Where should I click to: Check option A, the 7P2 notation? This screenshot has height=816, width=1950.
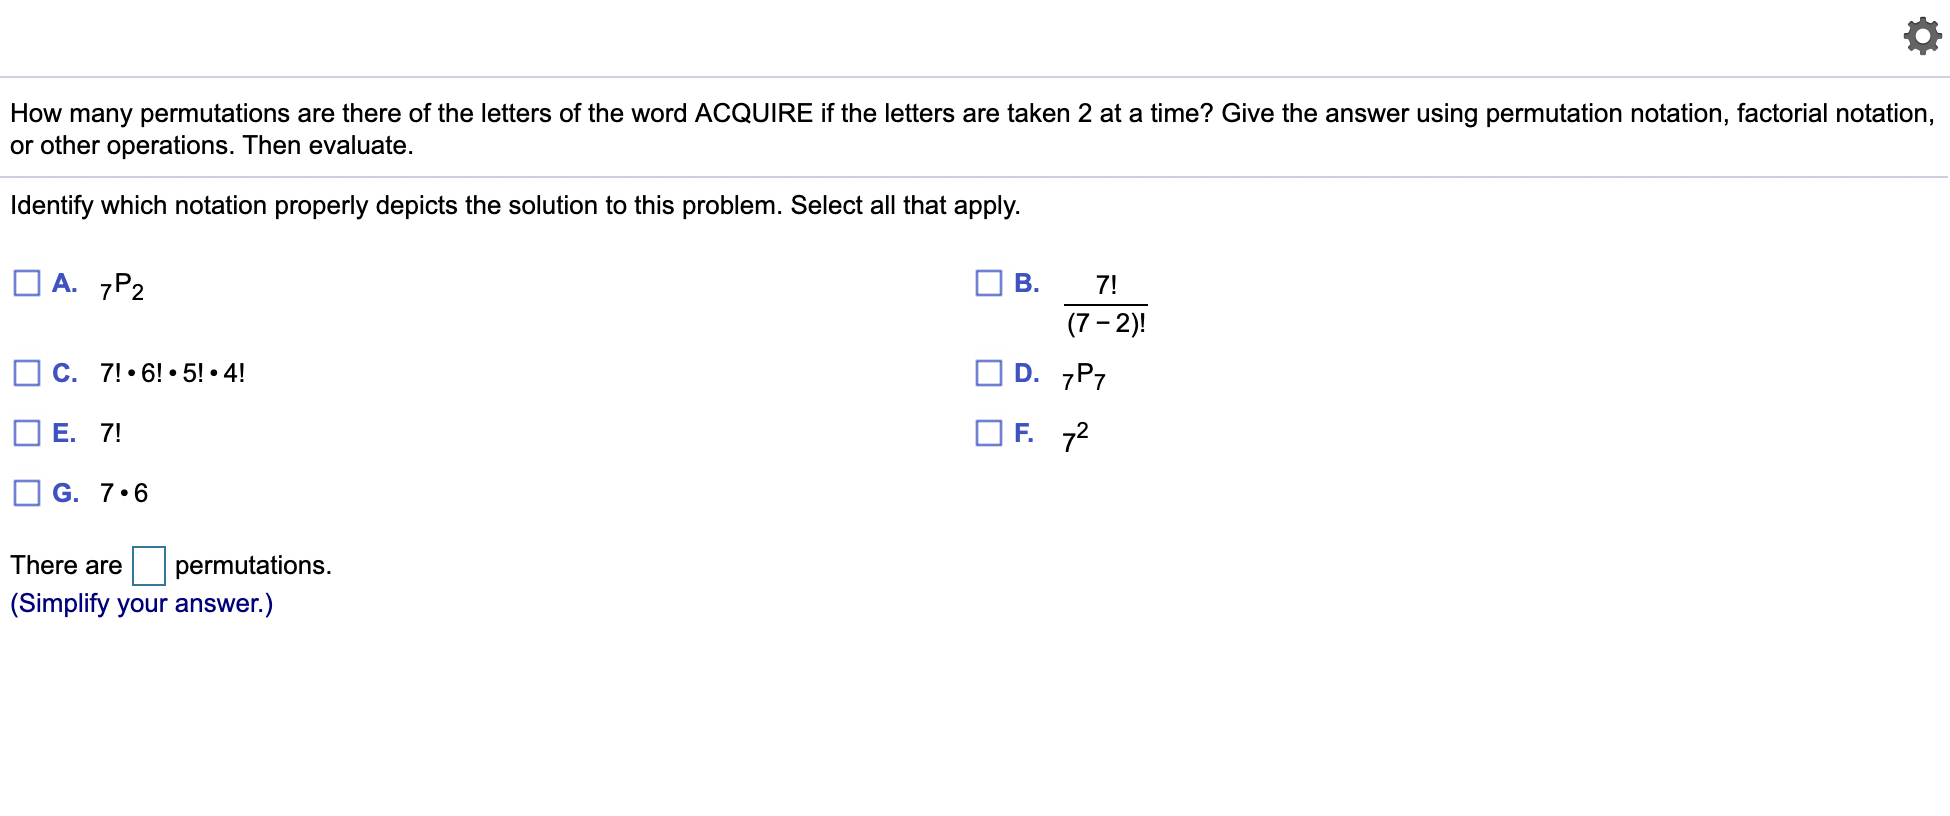(x=26, y=283)
